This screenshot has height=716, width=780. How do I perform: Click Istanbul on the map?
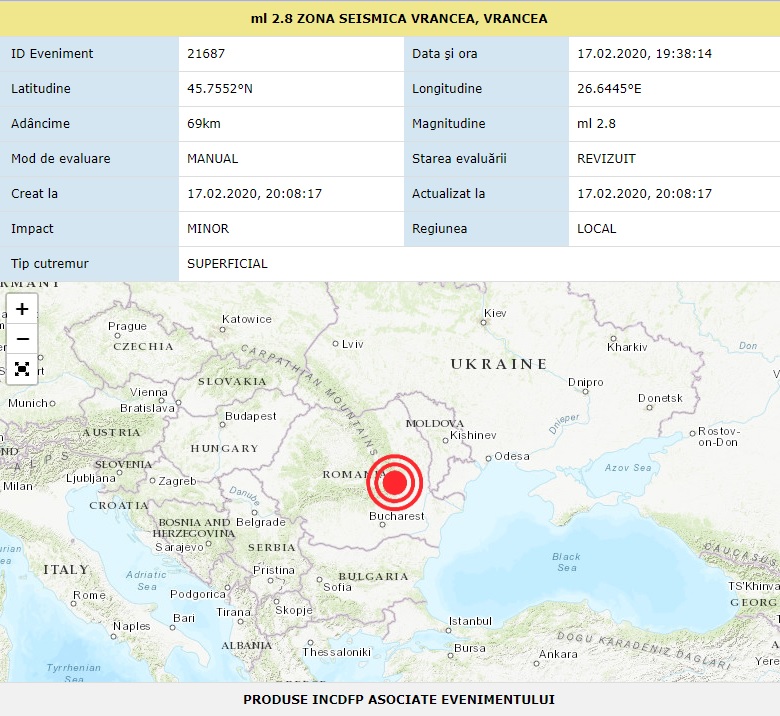(x=470, y=621)
